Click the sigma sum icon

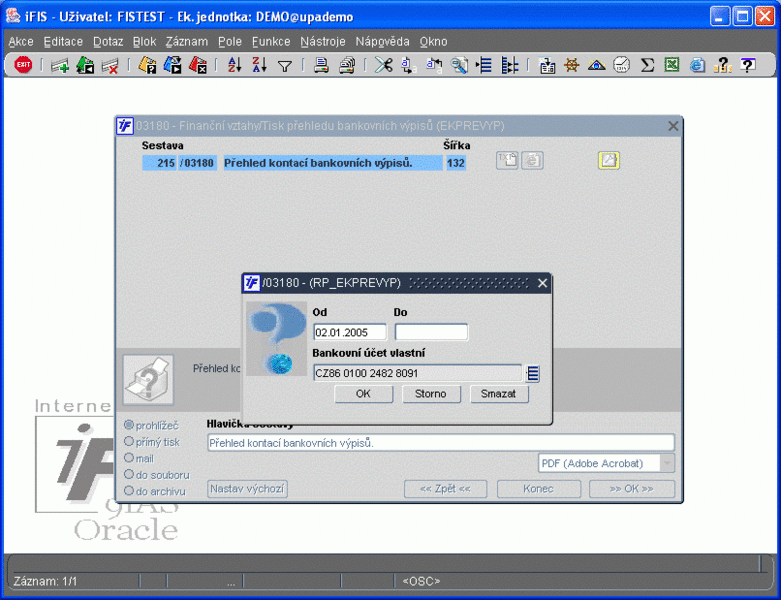tap(647, 65)
